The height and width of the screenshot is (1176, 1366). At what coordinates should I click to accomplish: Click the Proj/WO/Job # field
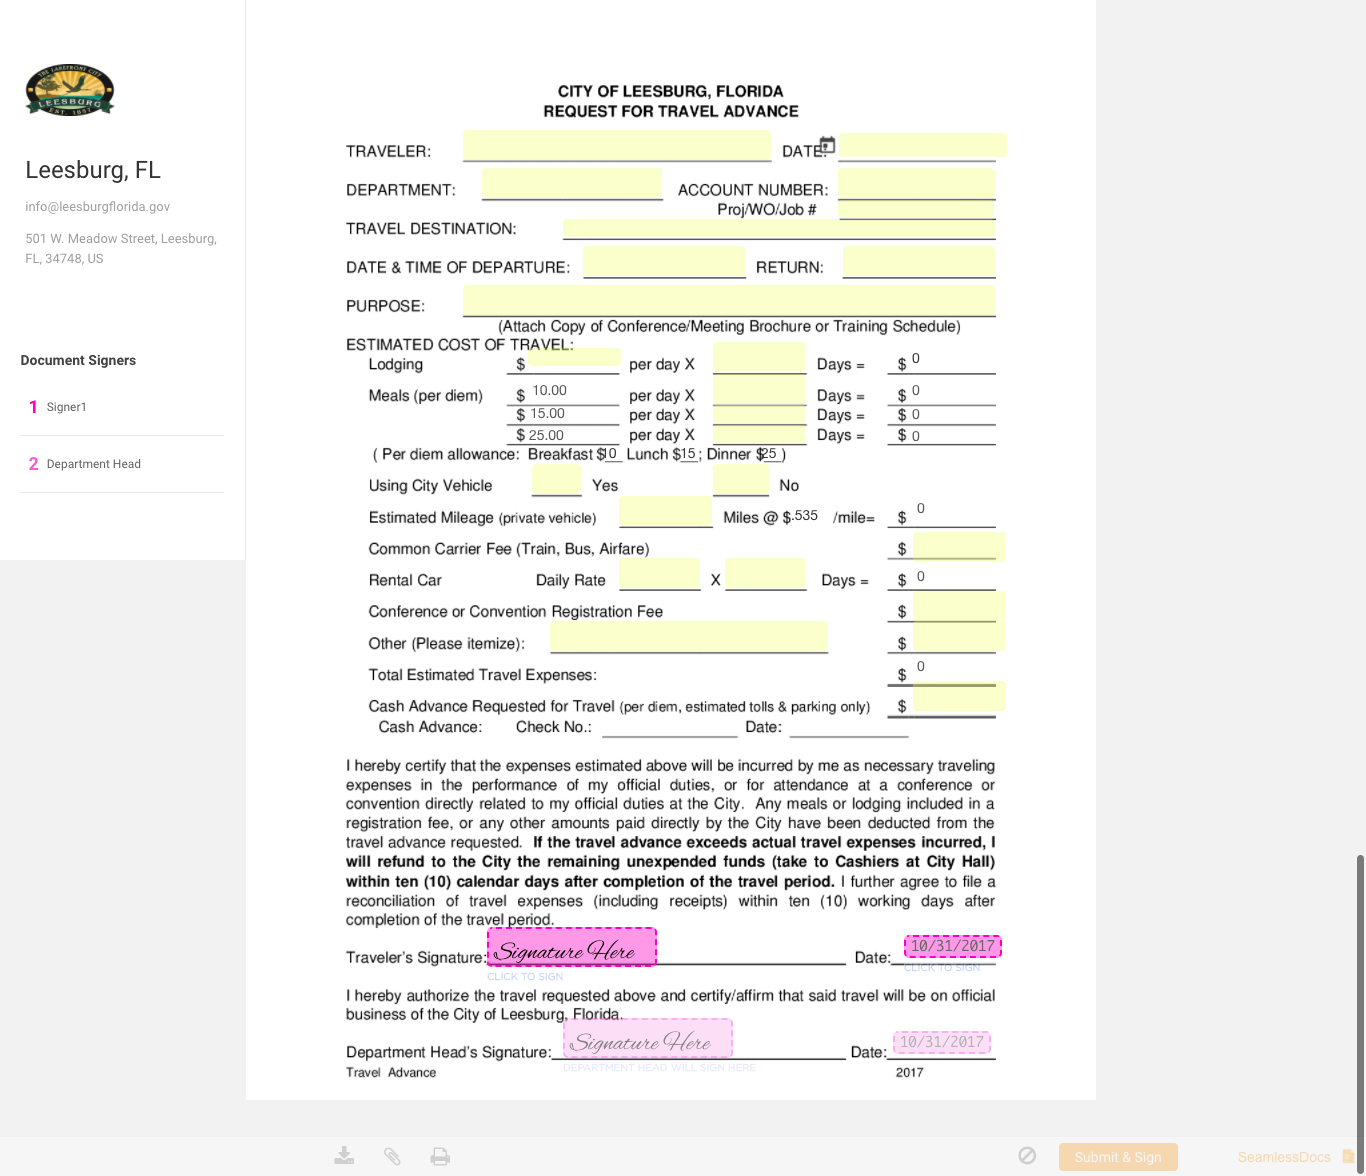pyautogui.click(x=917, y=210)
